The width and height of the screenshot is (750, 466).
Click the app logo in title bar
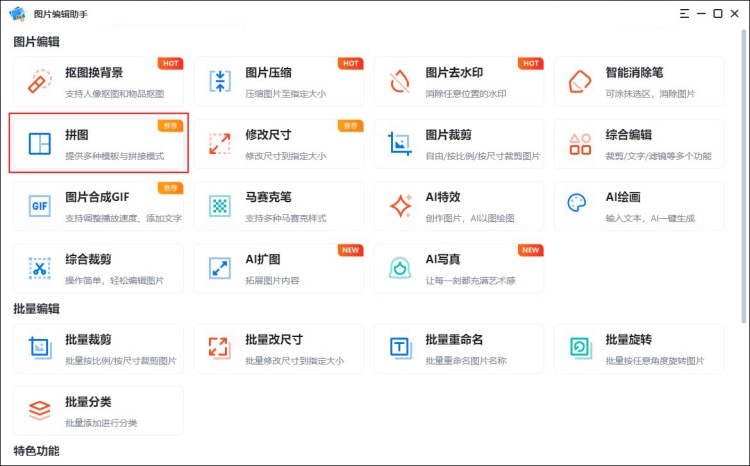coord(17,13)
